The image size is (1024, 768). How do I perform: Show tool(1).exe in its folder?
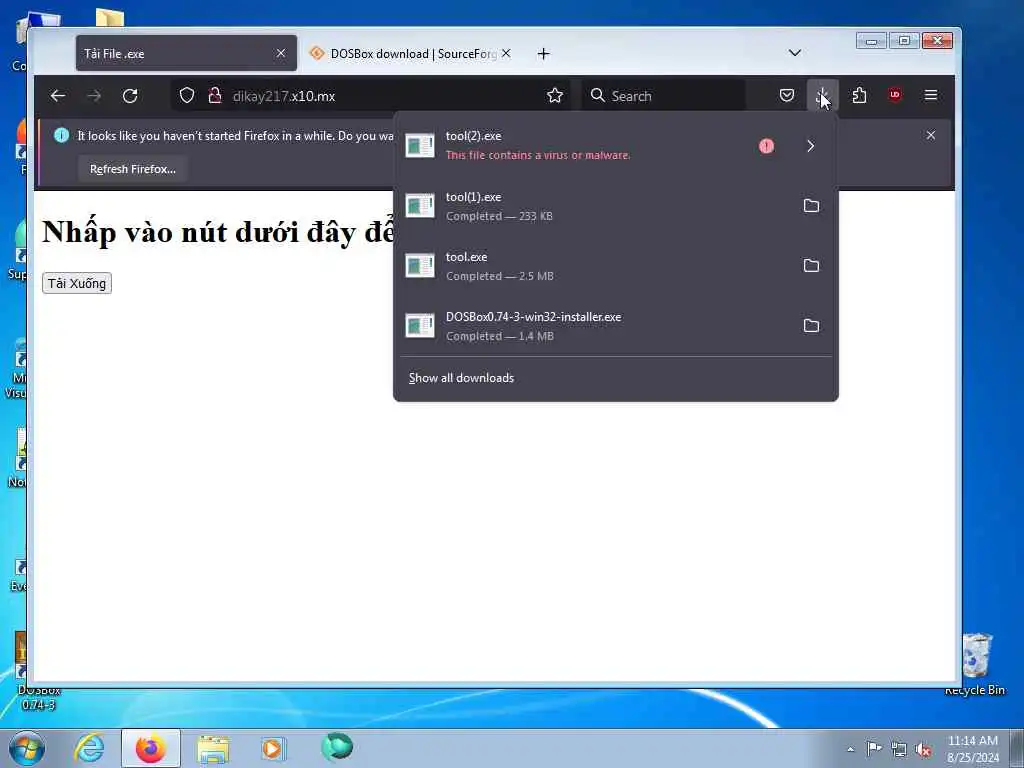pyautogui.click(x=811, y=206)
